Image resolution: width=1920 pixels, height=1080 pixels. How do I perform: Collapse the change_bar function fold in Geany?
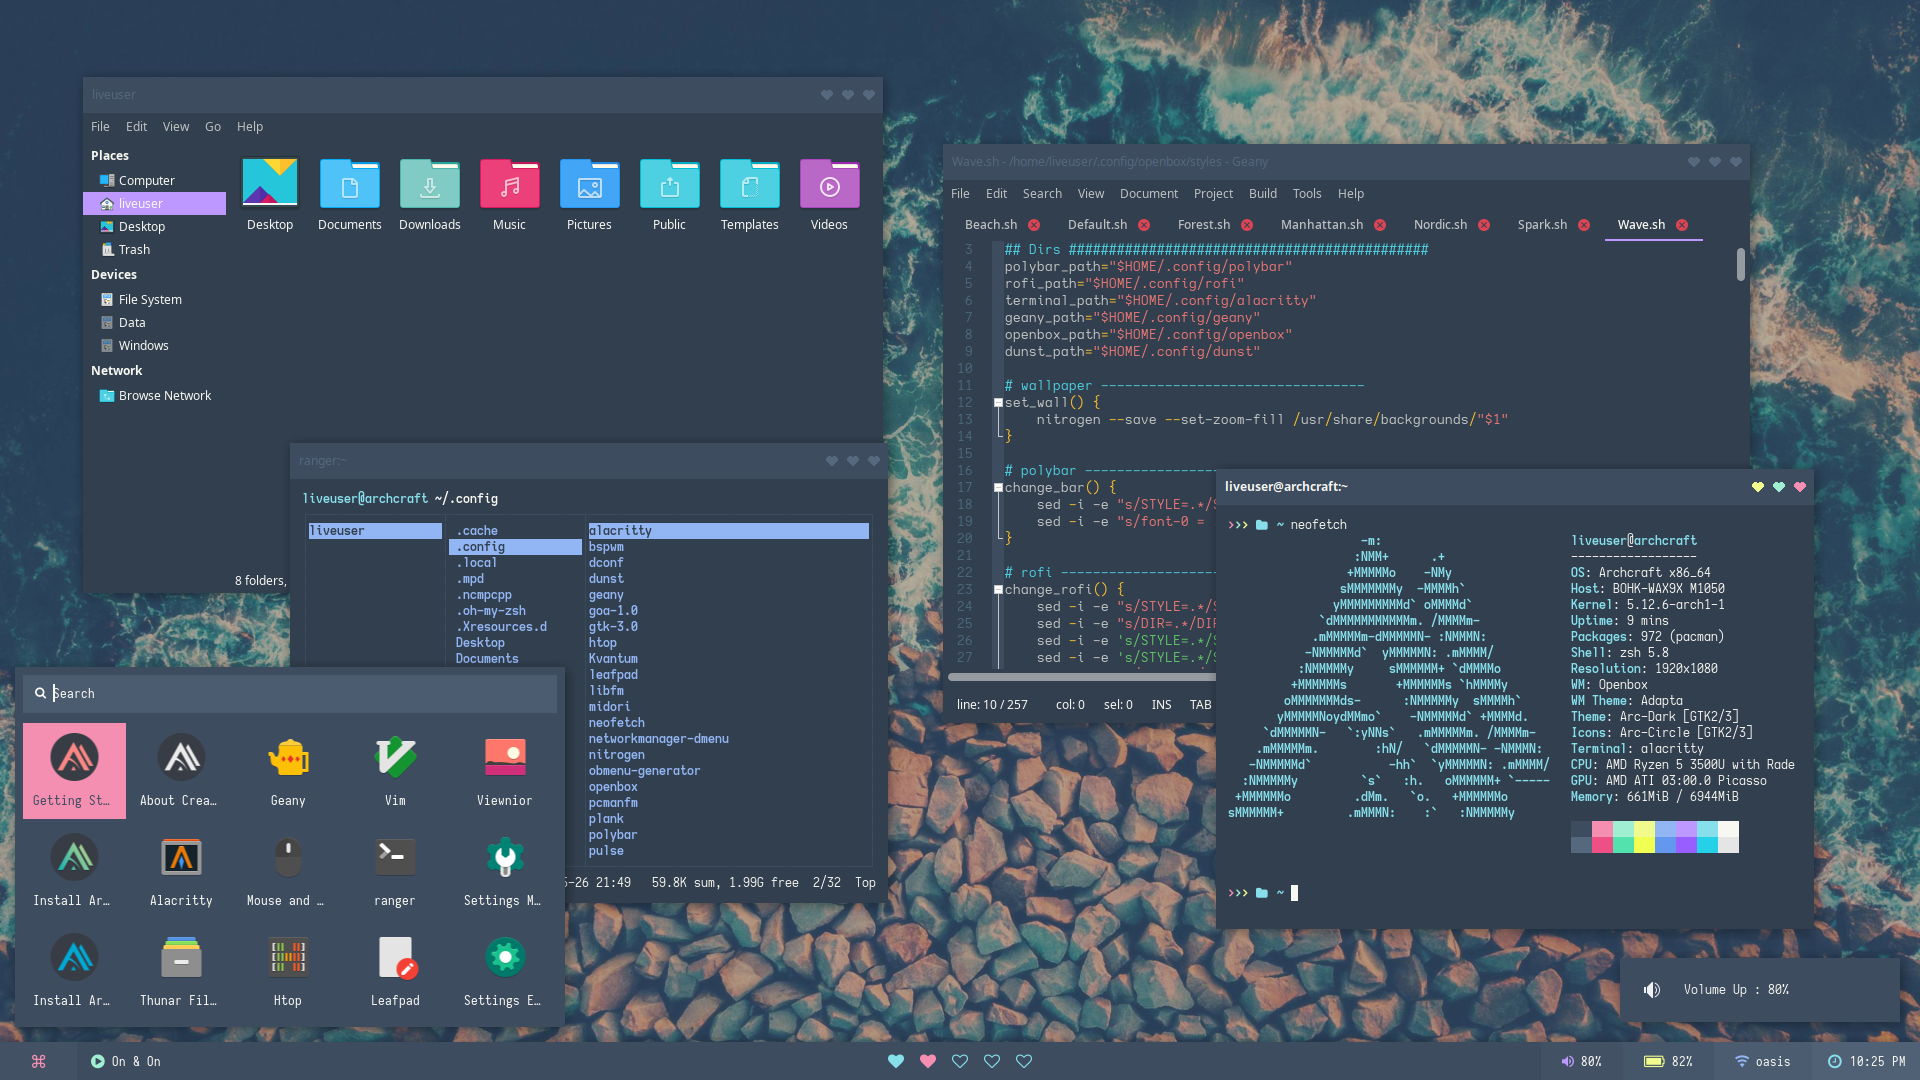tap(998, 488)
